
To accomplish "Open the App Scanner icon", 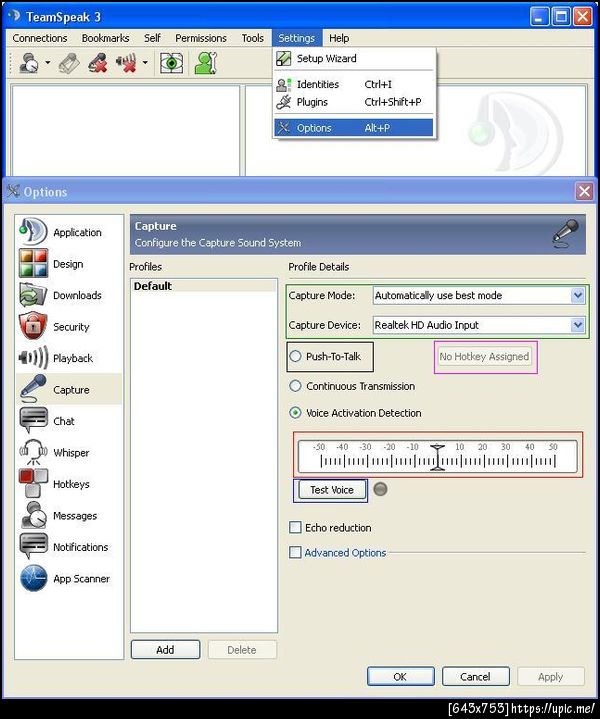I will pos(33,578).
